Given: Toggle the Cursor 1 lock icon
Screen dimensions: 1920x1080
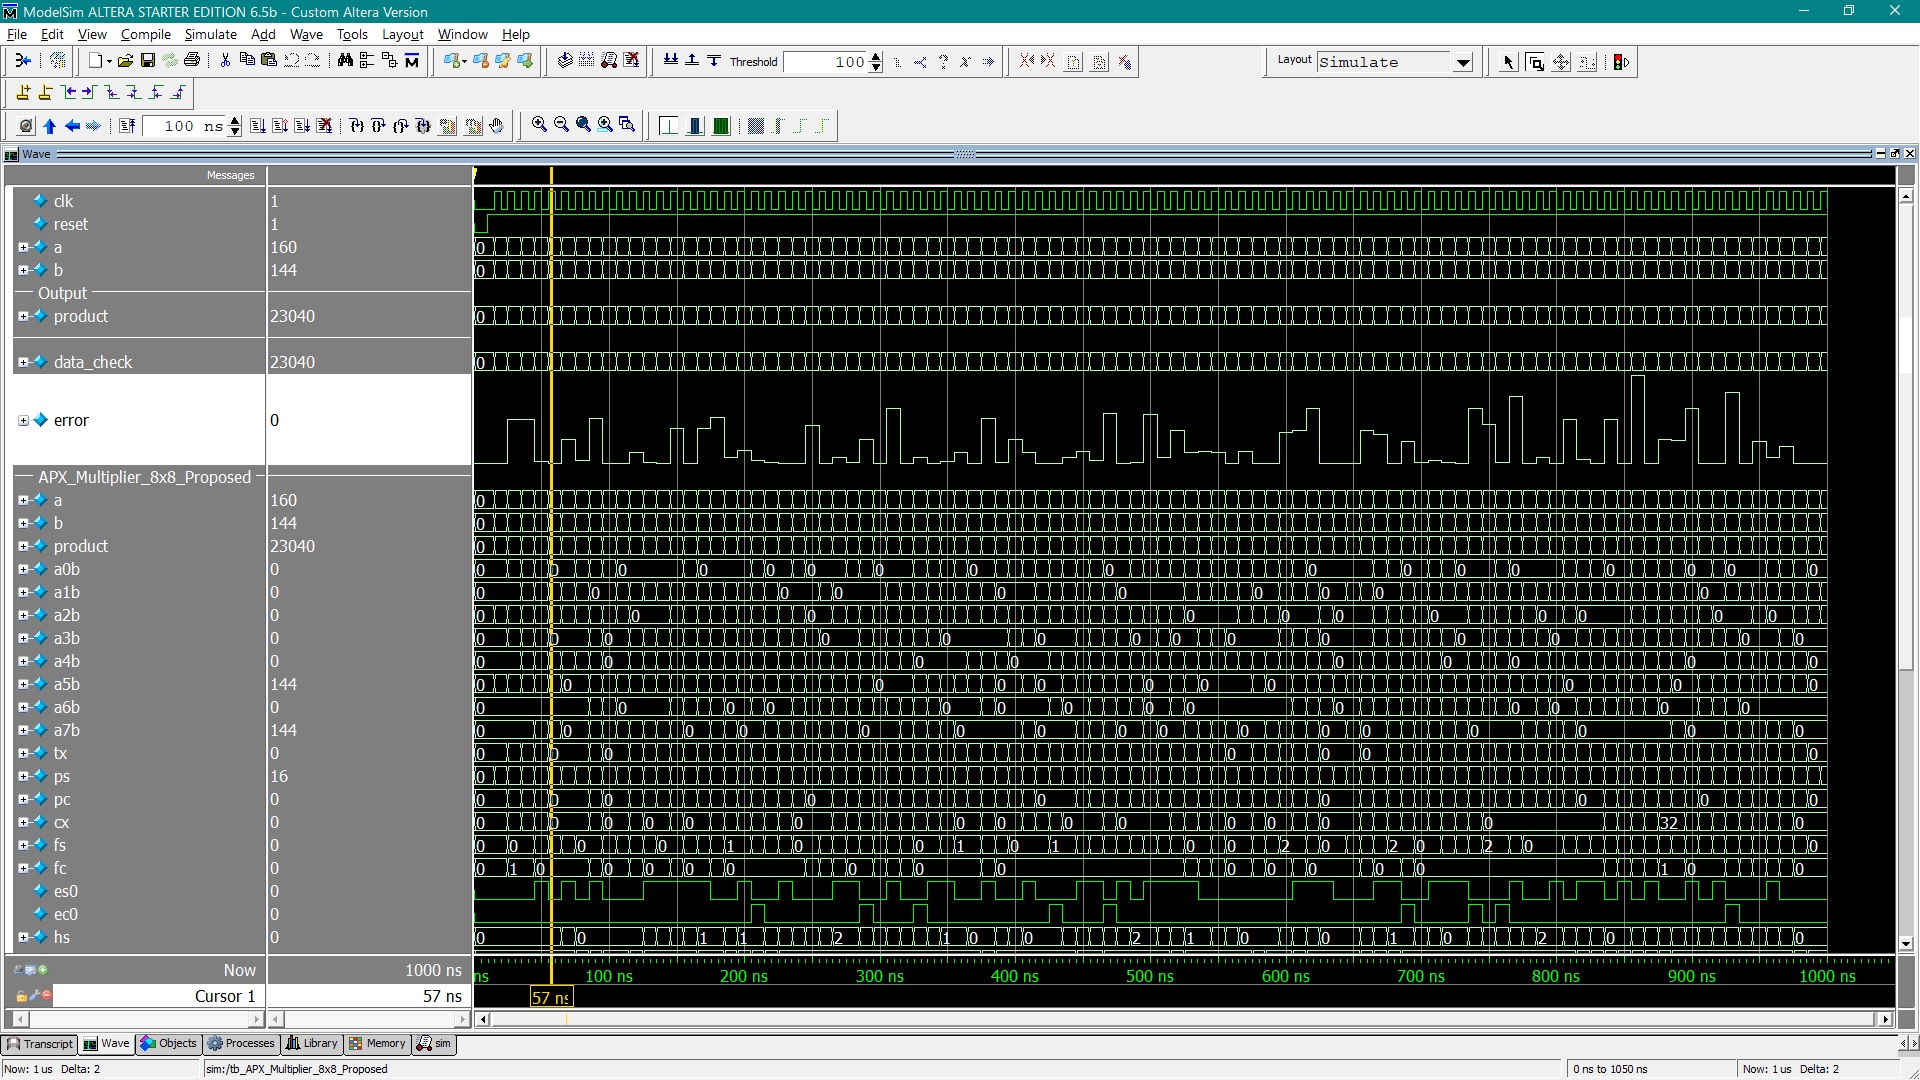Looking at the screenshot, I should point(22,996).
